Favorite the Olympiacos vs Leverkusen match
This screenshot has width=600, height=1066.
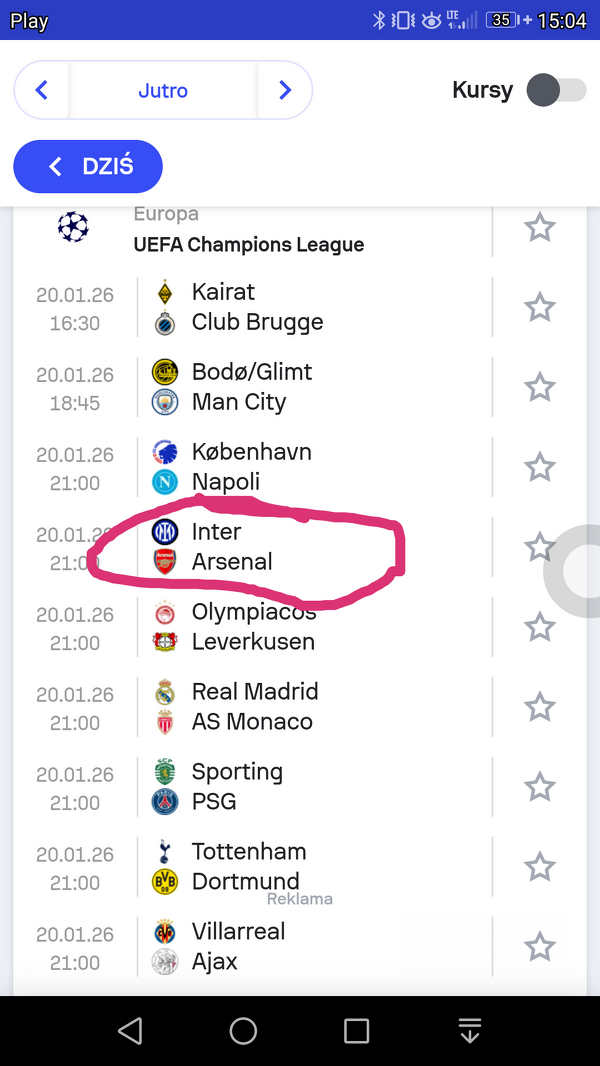tap(540, 627)
